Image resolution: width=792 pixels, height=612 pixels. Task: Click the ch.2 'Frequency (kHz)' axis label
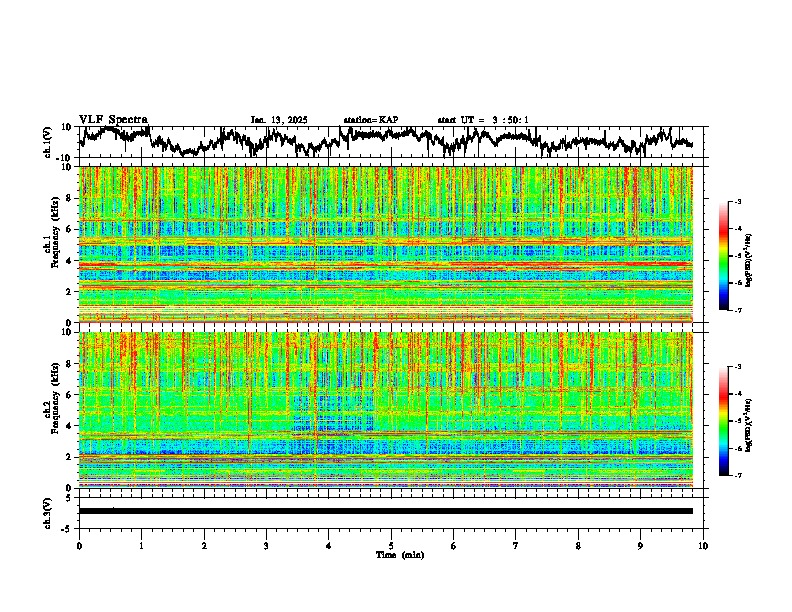(55, 398)
